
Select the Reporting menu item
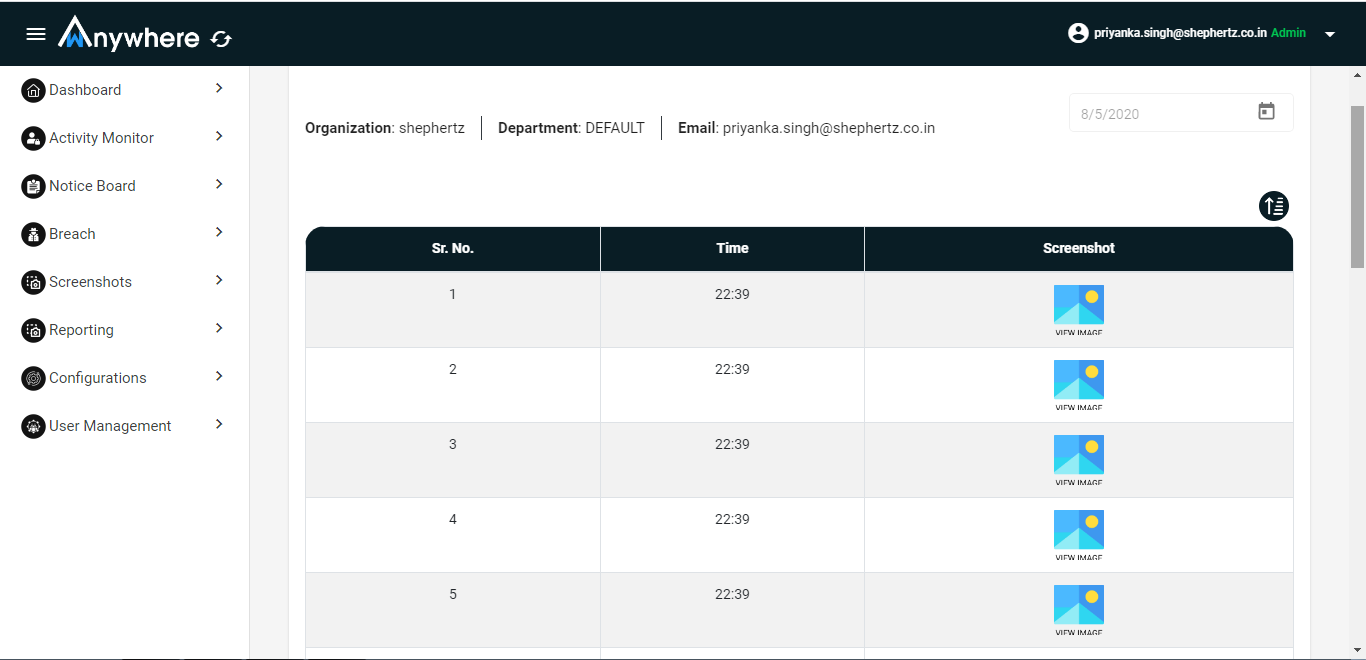(x=81, y=330)
